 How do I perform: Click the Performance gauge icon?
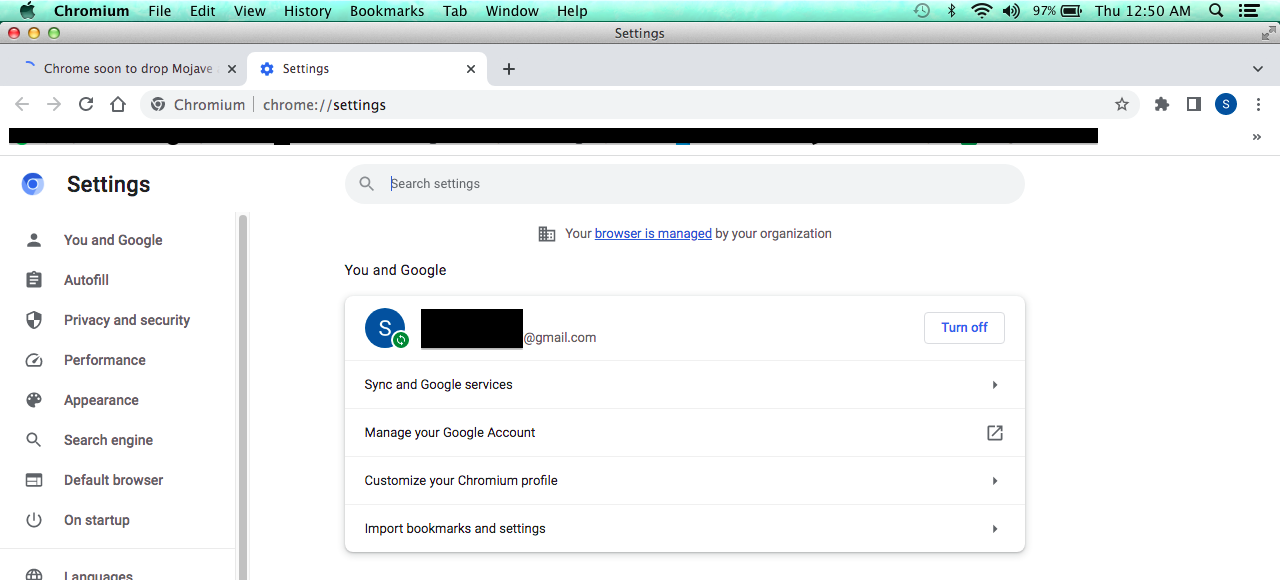pyautogui.click(x=34, y=360)
